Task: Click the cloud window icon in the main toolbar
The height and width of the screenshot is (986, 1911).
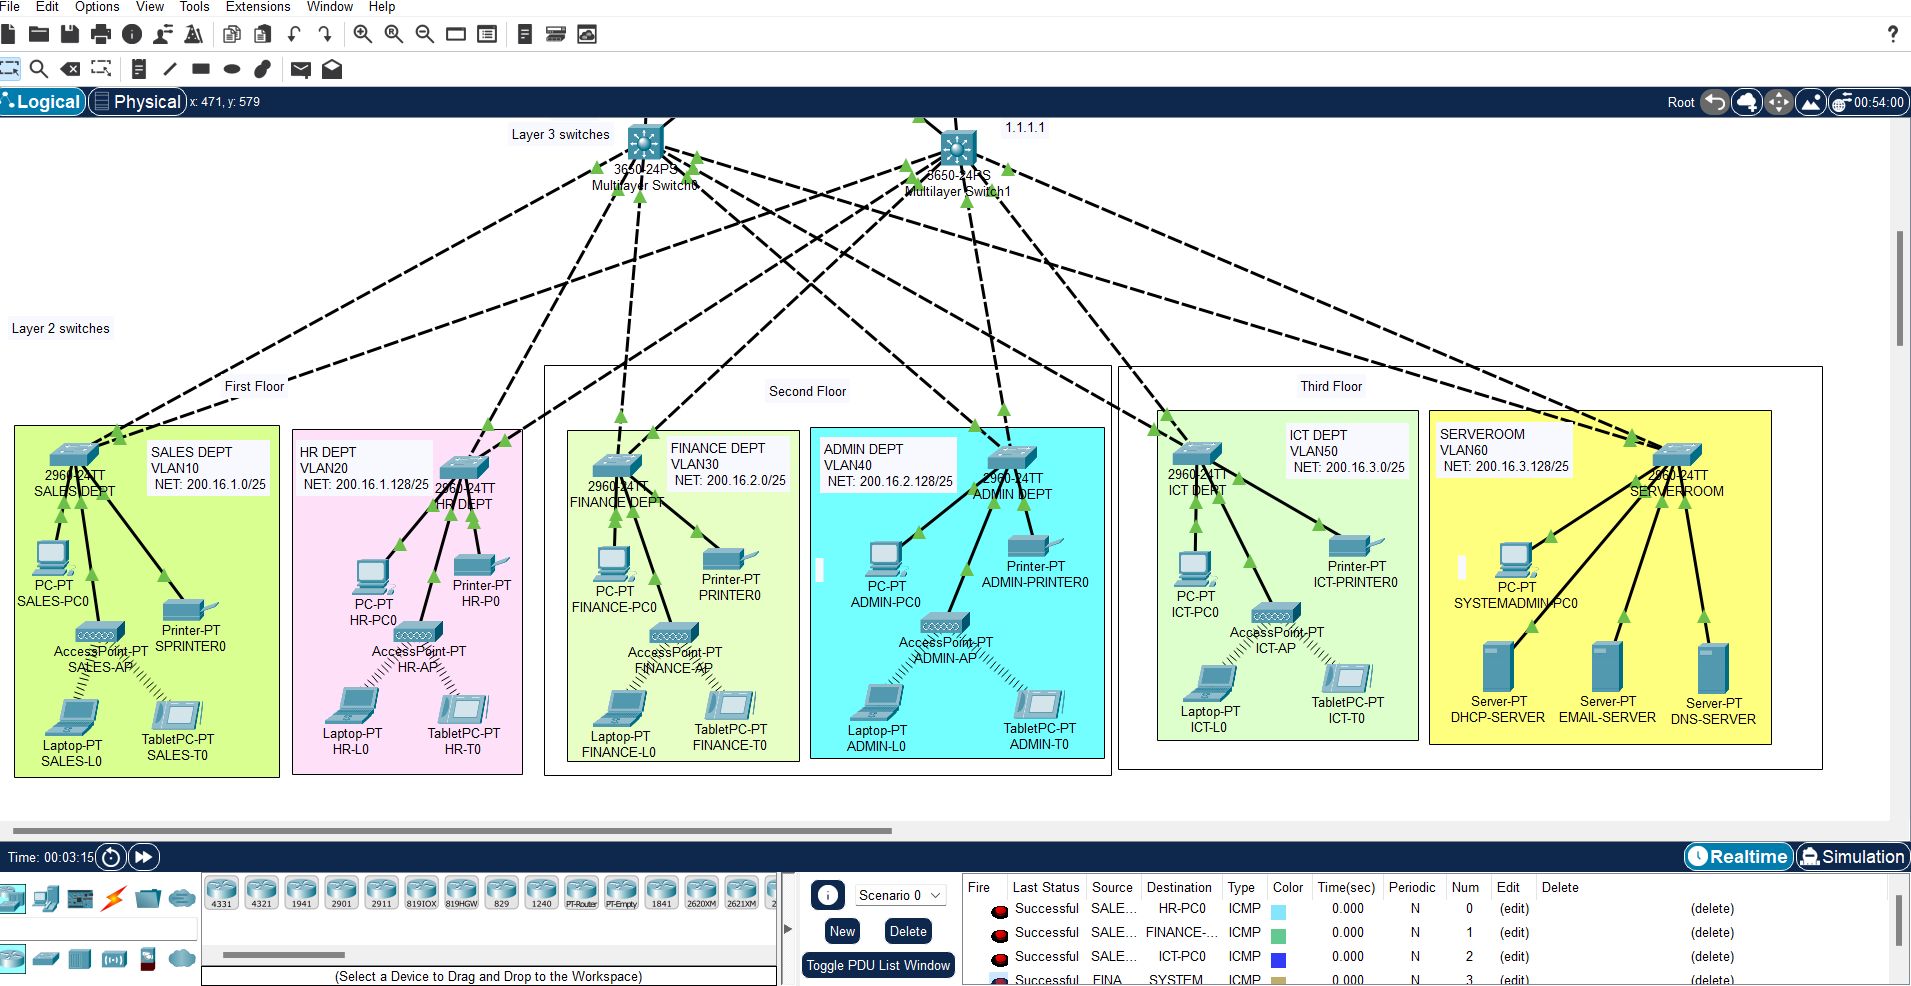Action: tap(587, 34)
